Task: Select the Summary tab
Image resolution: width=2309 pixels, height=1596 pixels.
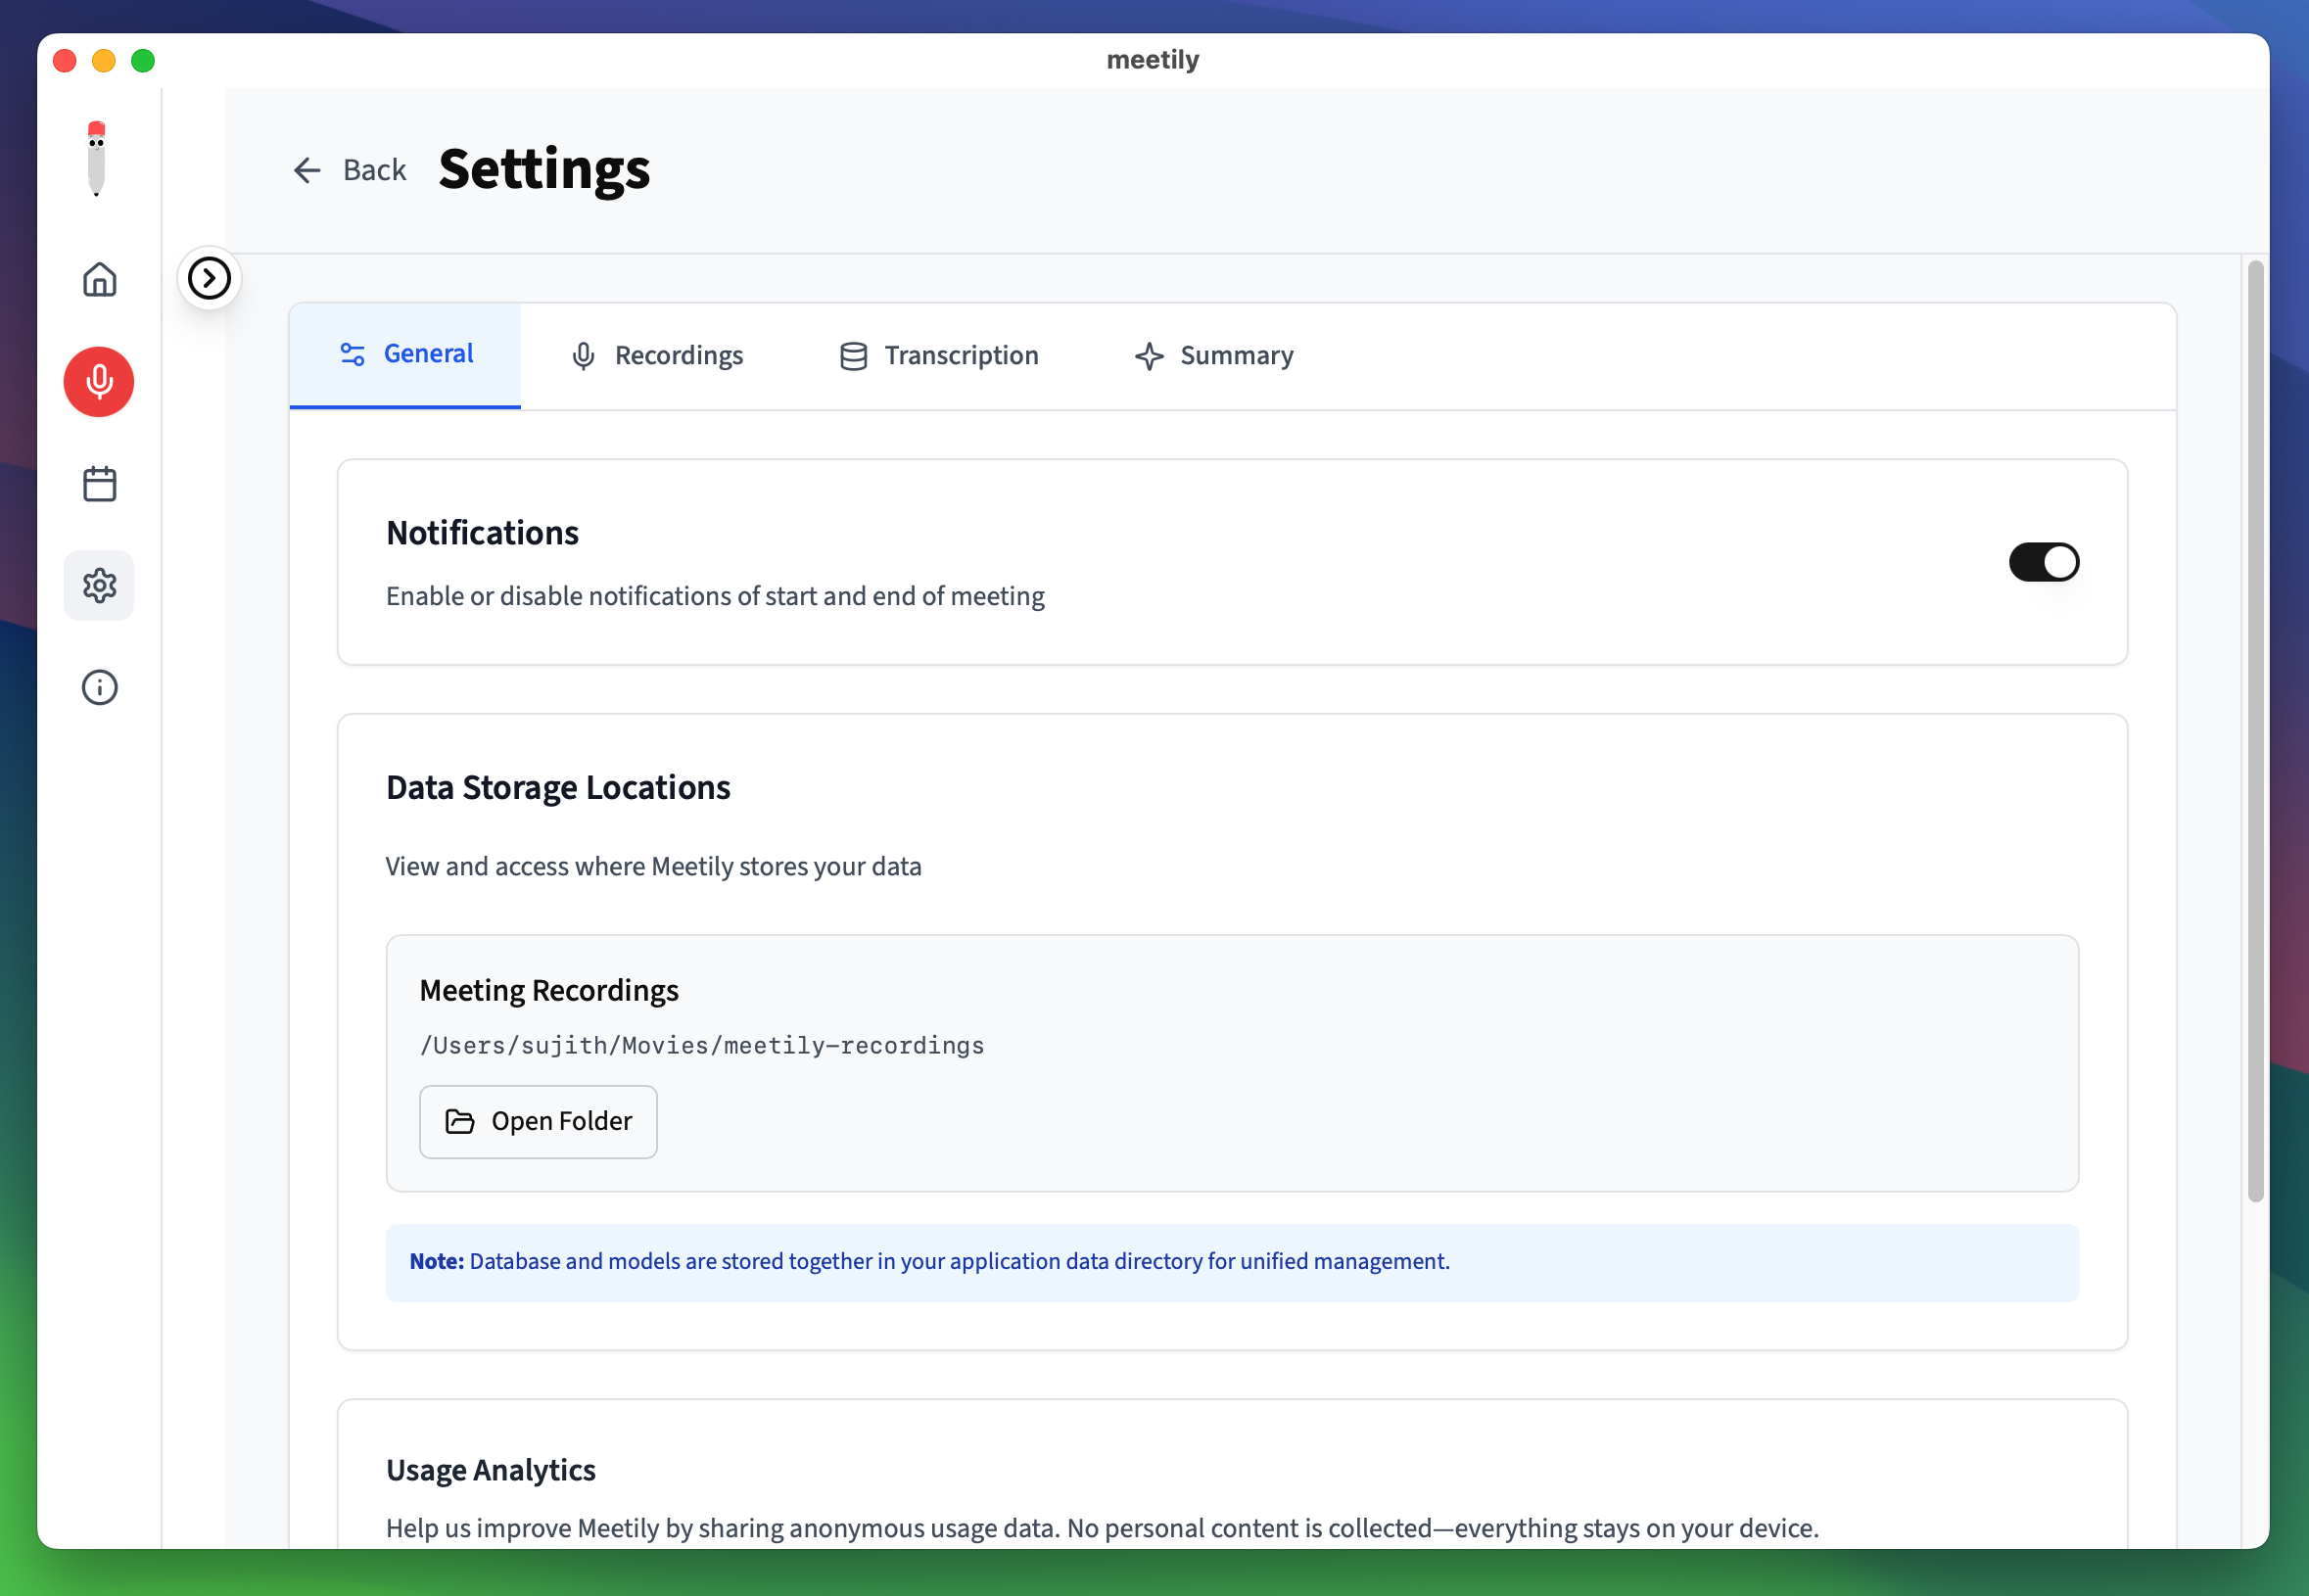Action: (x=1213, y=355)
